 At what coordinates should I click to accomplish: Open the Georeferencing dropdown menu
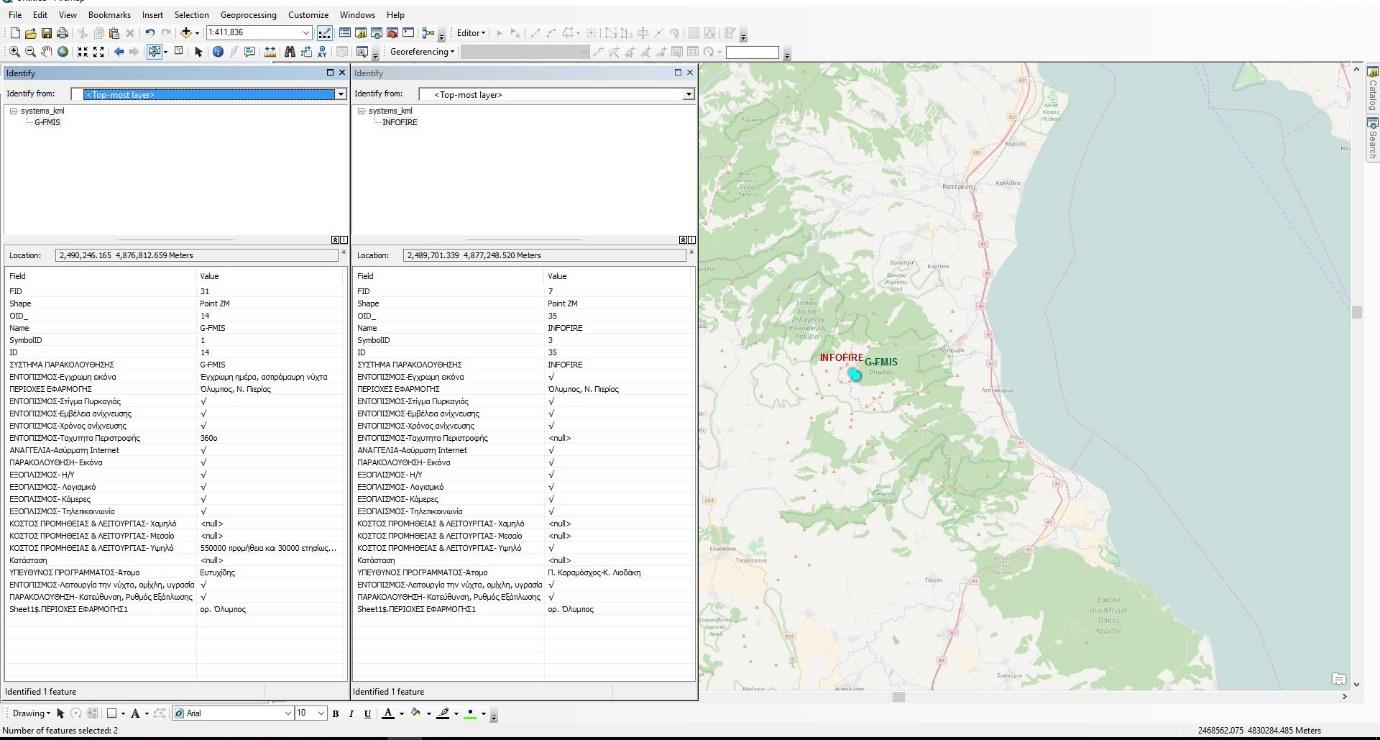(x=422, y=52)
